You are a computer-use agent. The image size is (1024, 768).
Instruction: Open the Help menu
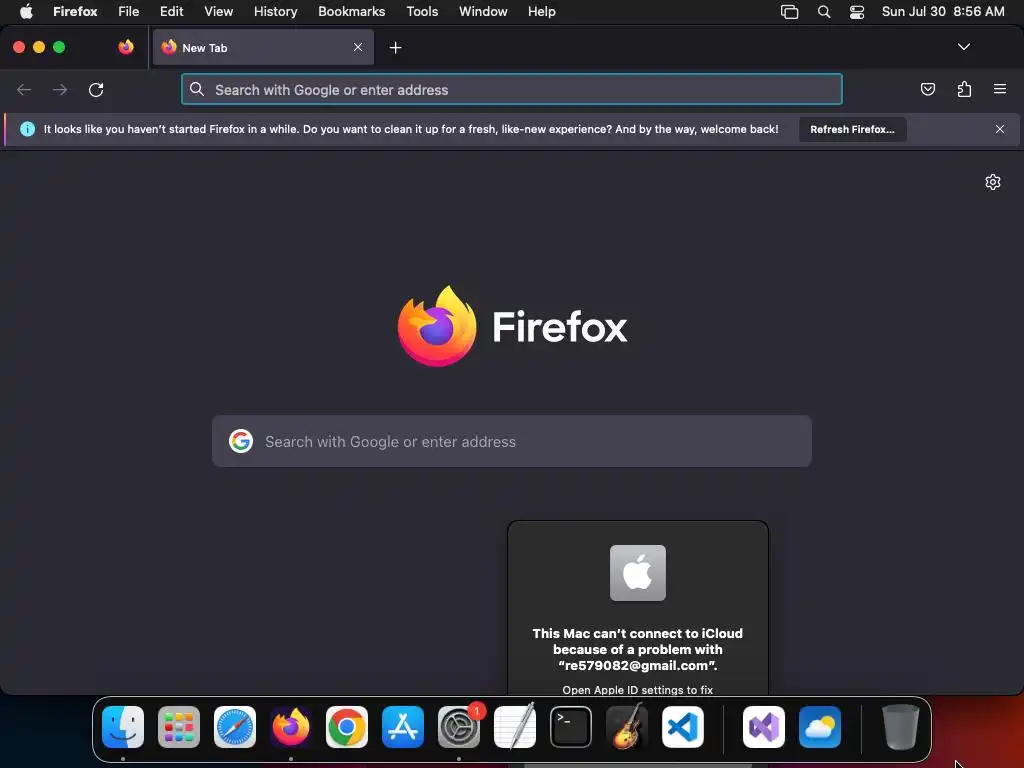541,12
